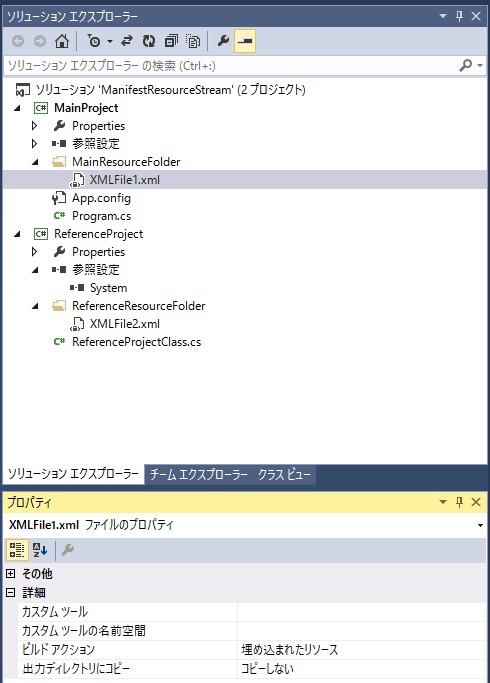Click the Property Pages wrench icon in Properties
The width and height of the screenshot is (490, 683).
68,550
